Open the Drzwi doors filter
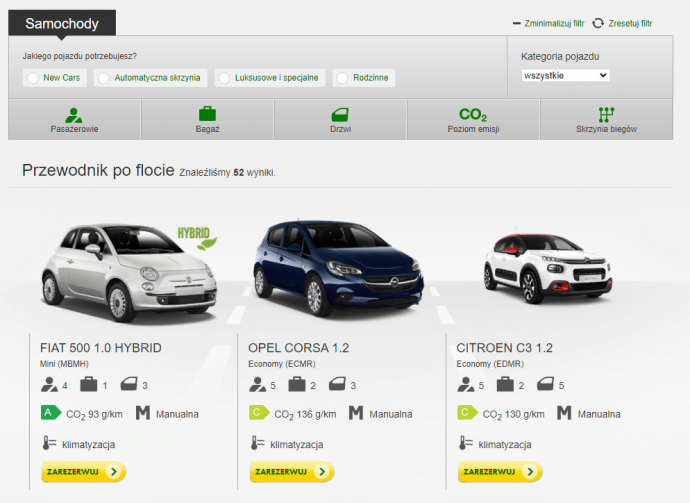The image size is (690, 503). click(x=341, y=119)
